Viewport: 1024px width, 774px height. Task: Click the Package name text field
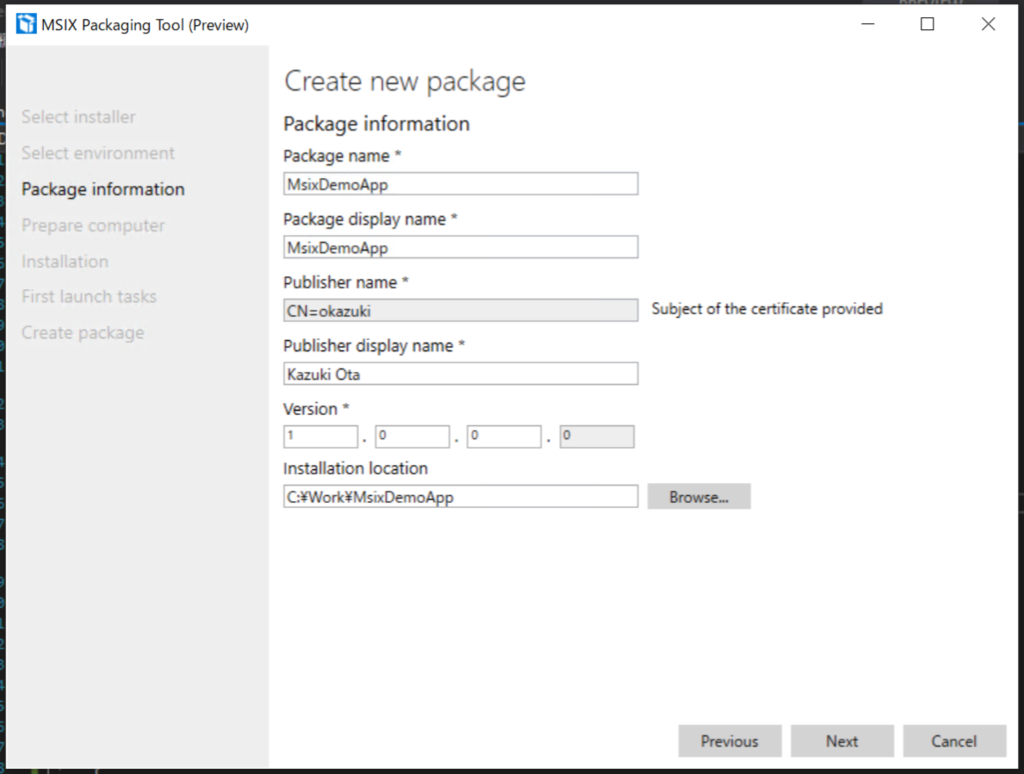[460, 184]
